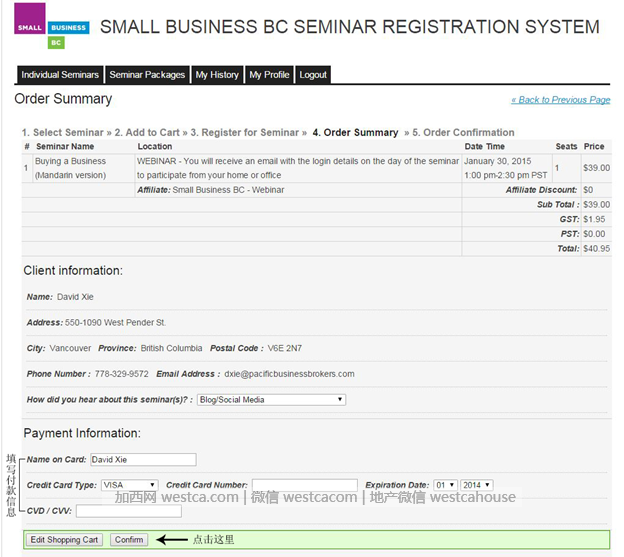Select the WEBINAR location description cell

pos(298,168)
